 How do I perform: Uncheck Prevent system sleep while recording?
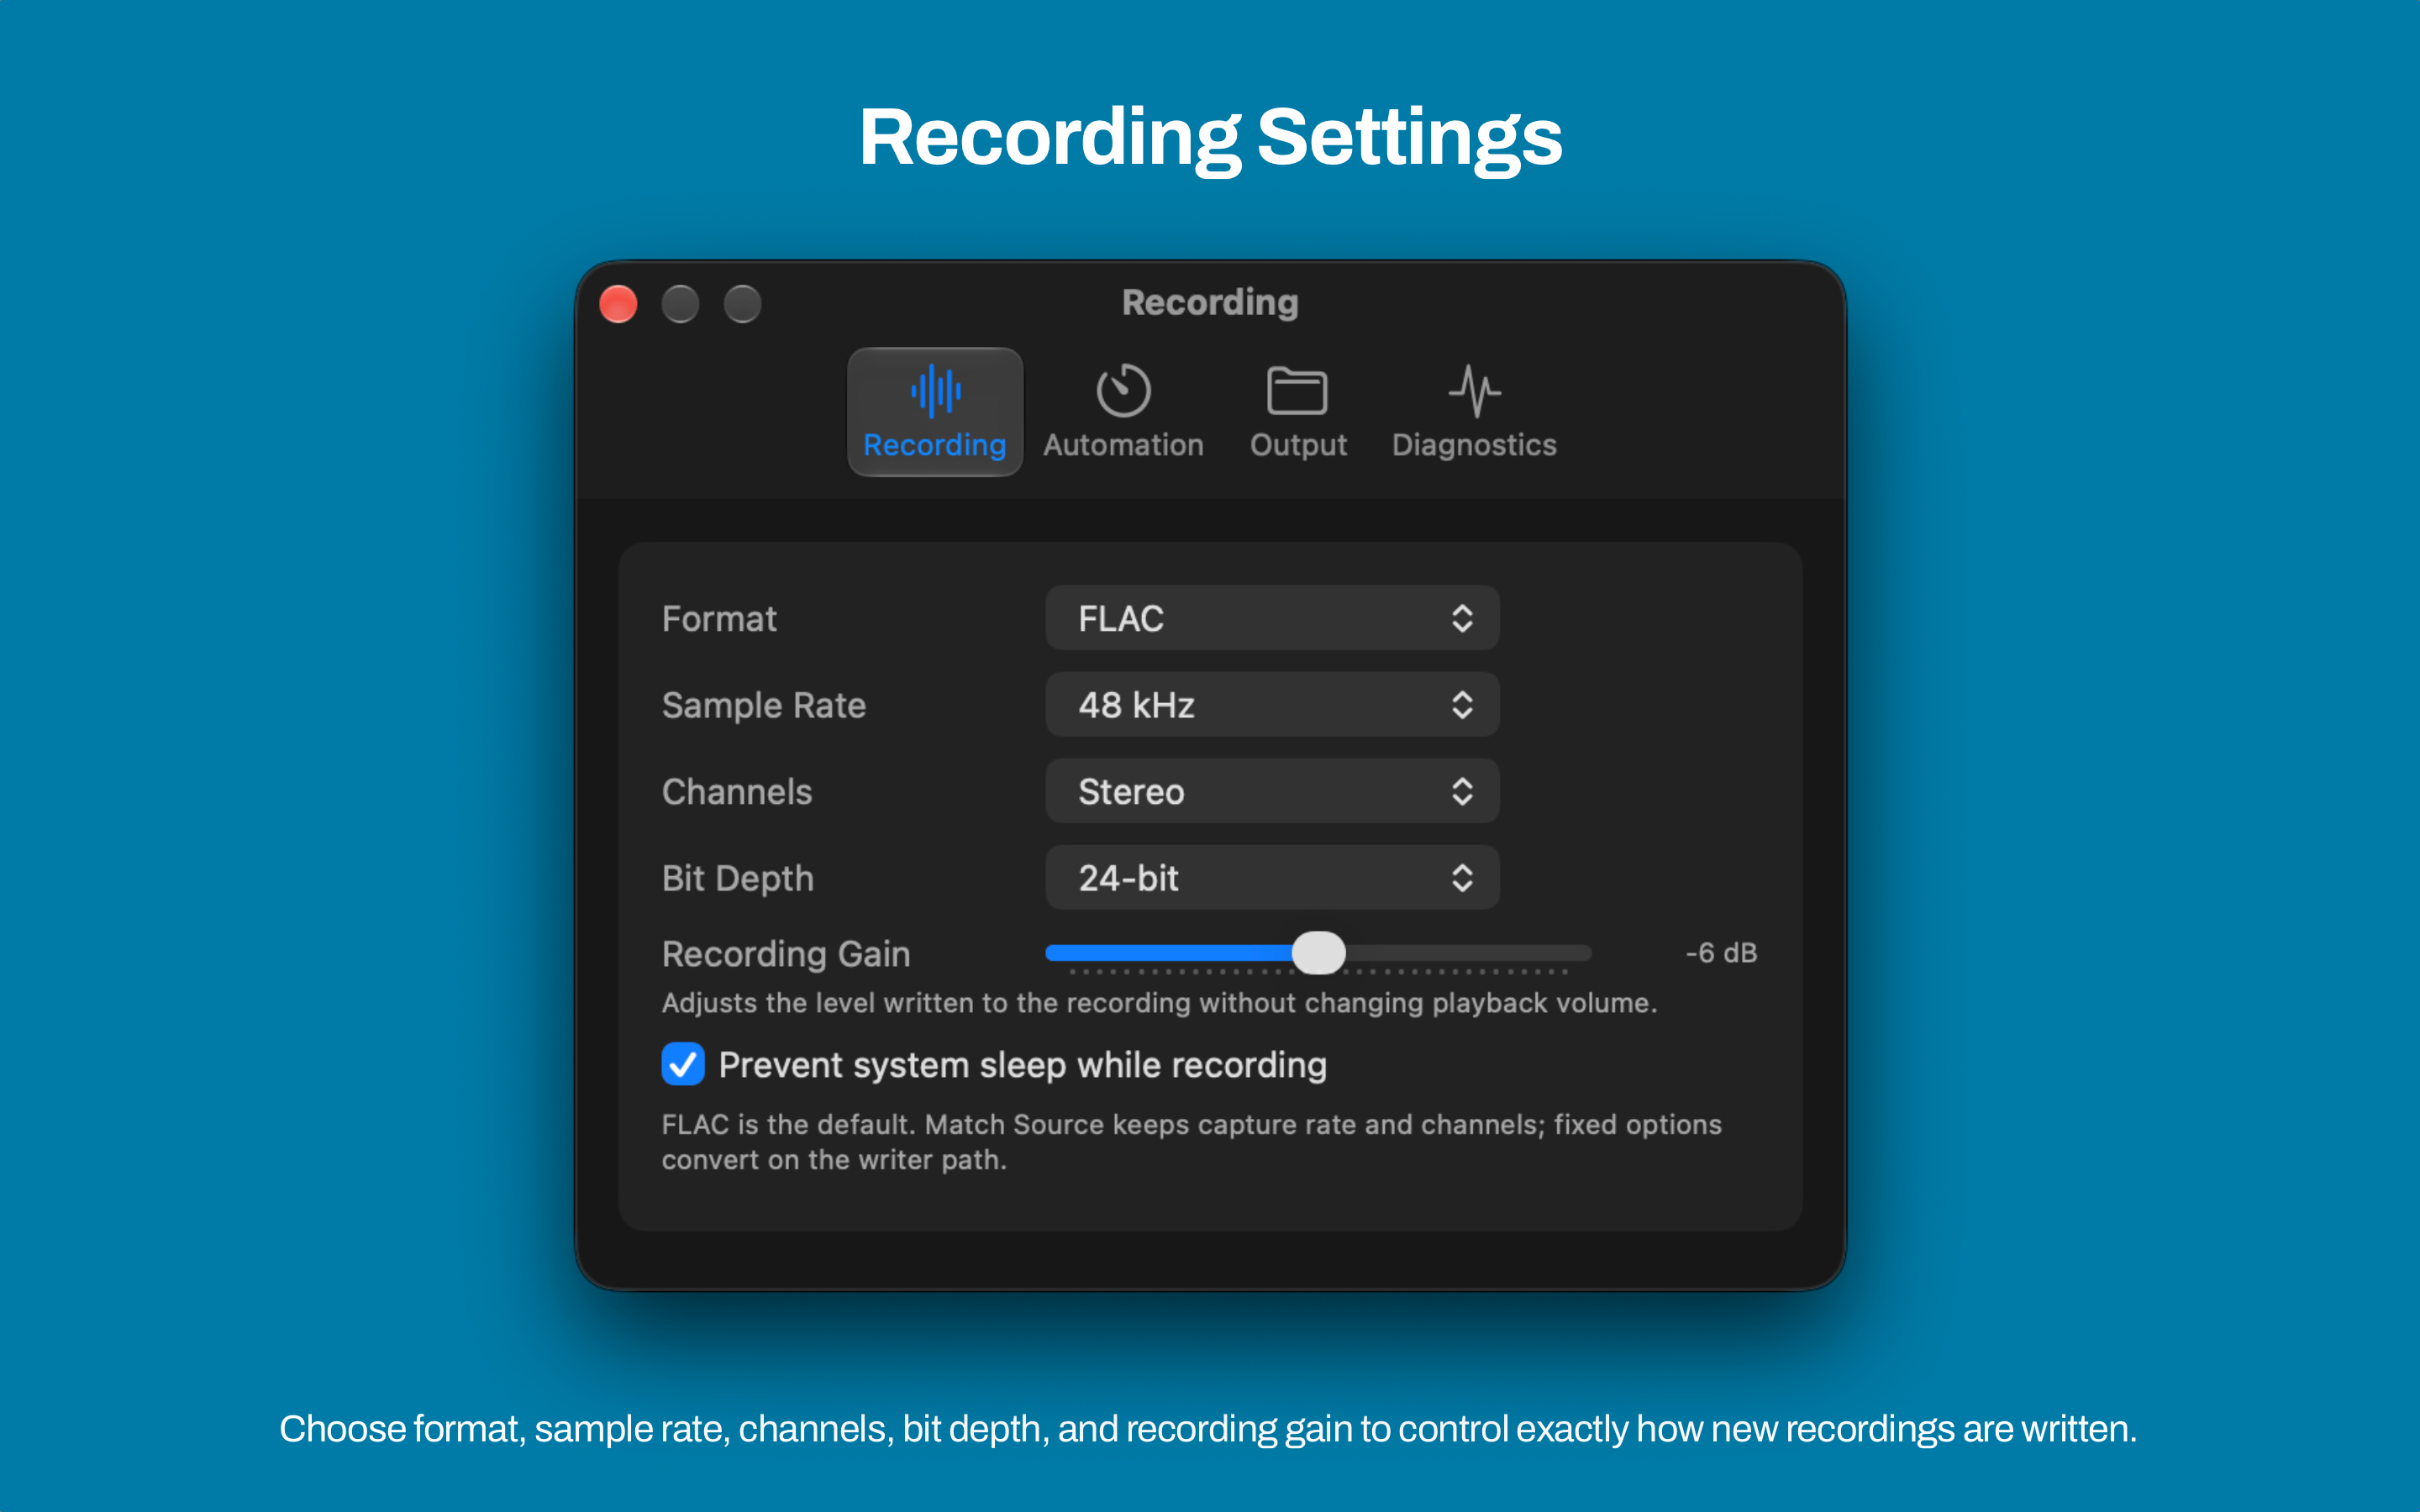coord(683,1064)
